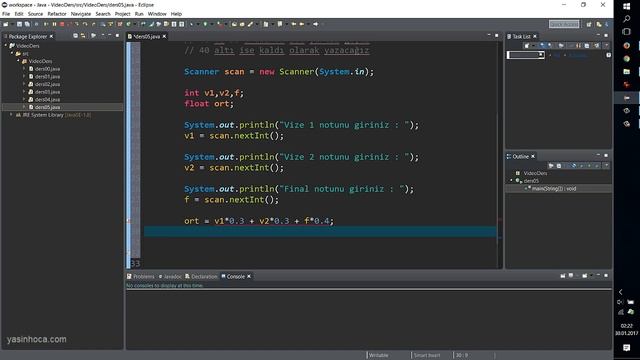Open the Task List view menu arrow

606,45
